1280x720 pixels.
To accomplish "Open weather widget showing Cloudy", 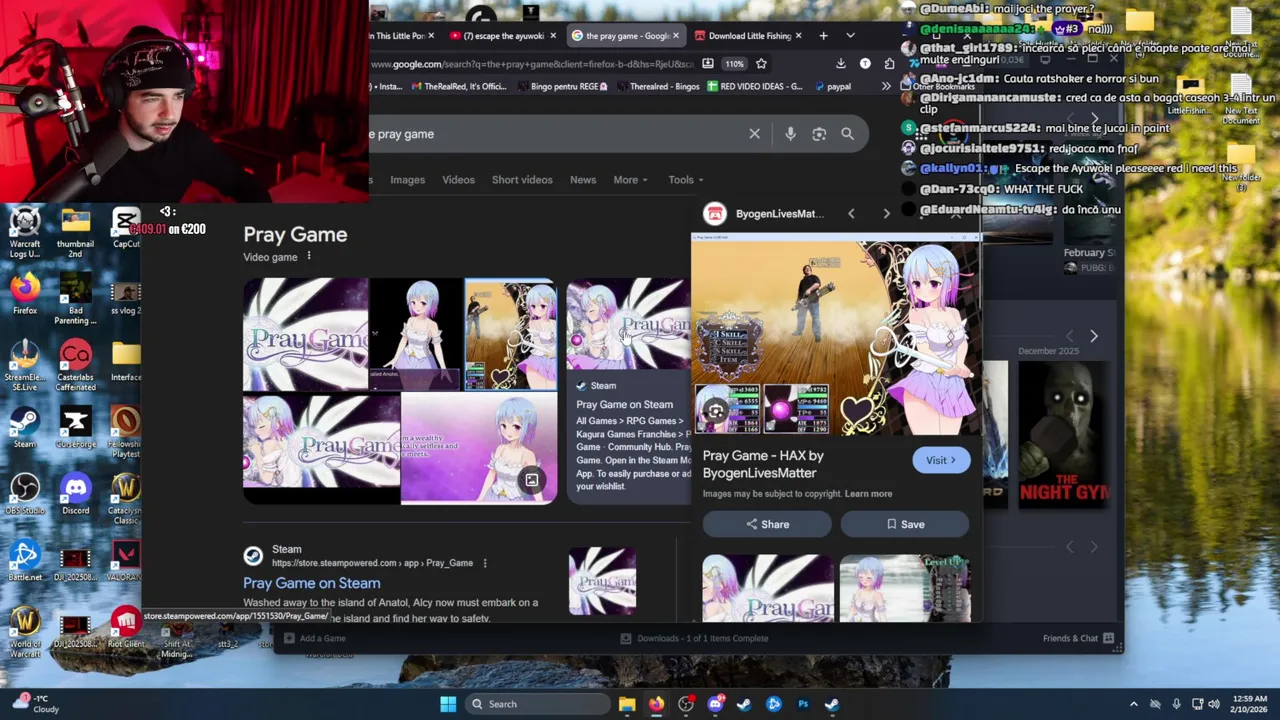I will pos(34,704).
